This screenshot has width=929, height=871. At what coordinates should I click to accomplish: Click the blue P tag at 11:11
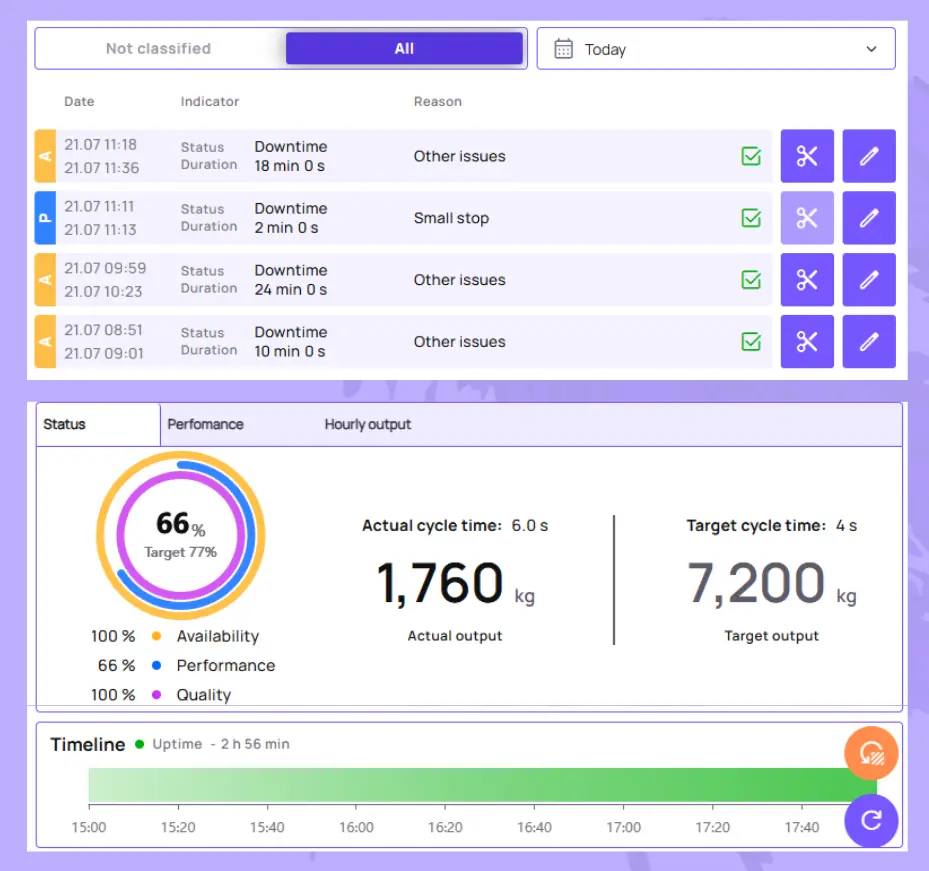click(45, 218)
